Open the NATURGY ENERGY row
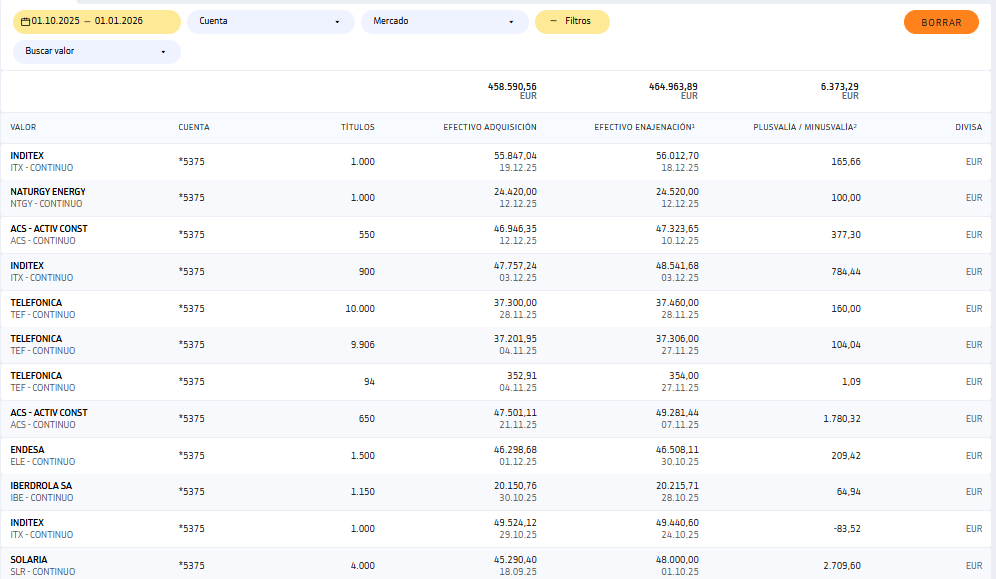 [x=48, y=192]
